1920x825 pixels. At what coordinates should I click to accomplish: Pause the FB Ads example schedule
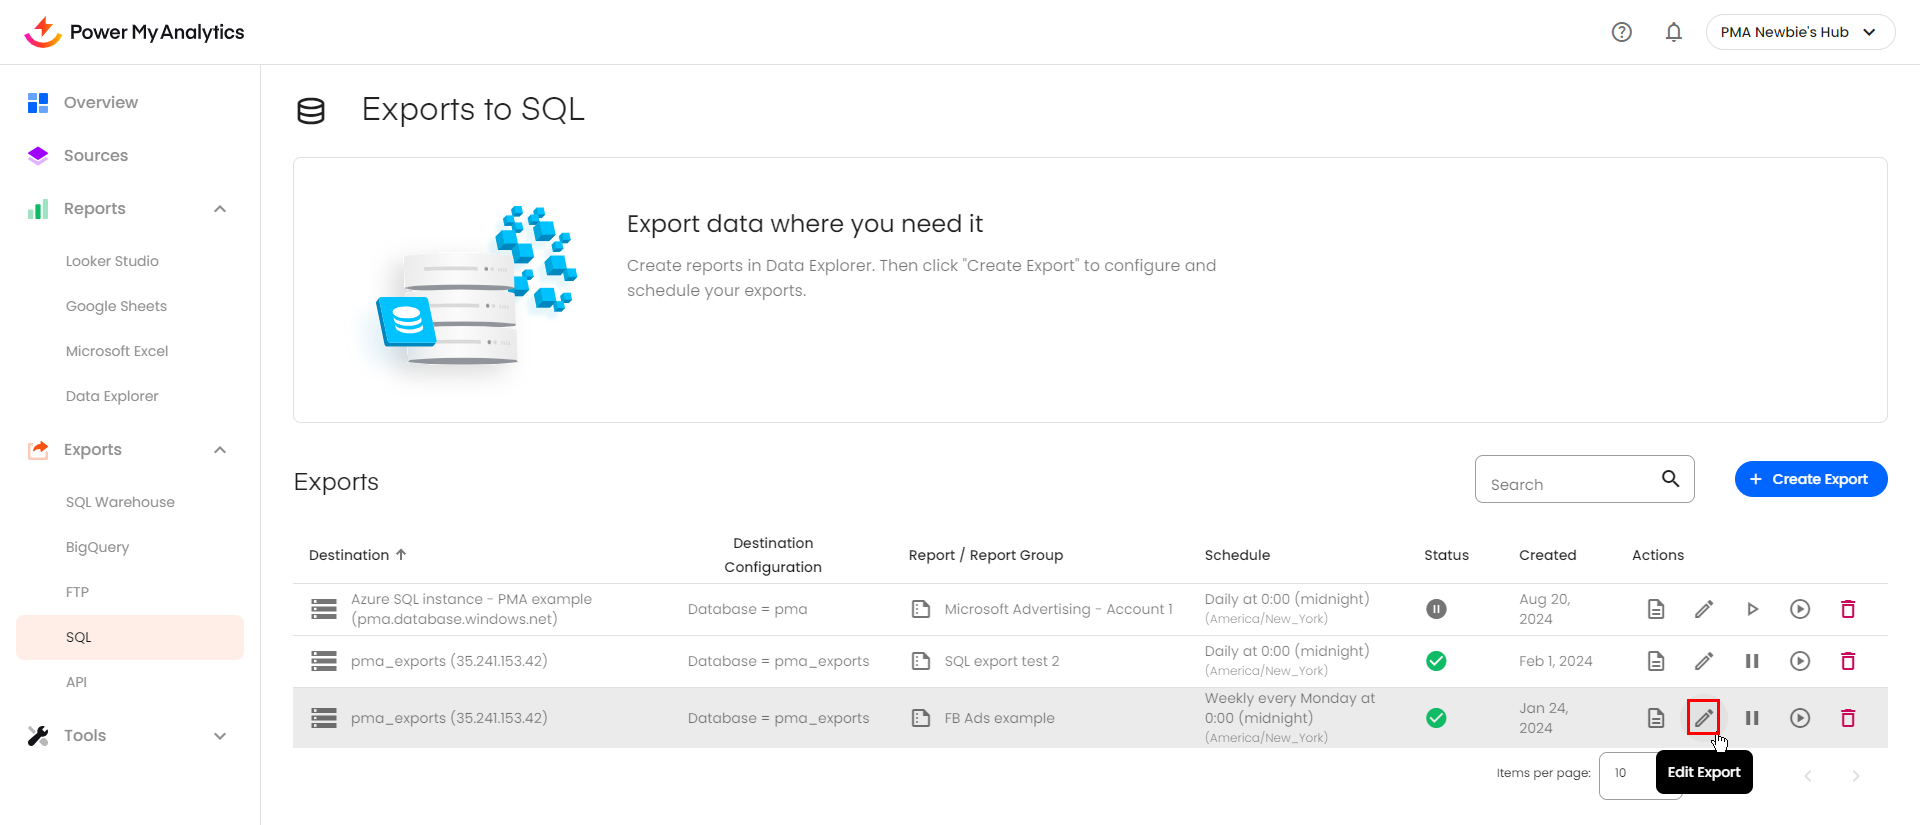tap(1751, 718)
